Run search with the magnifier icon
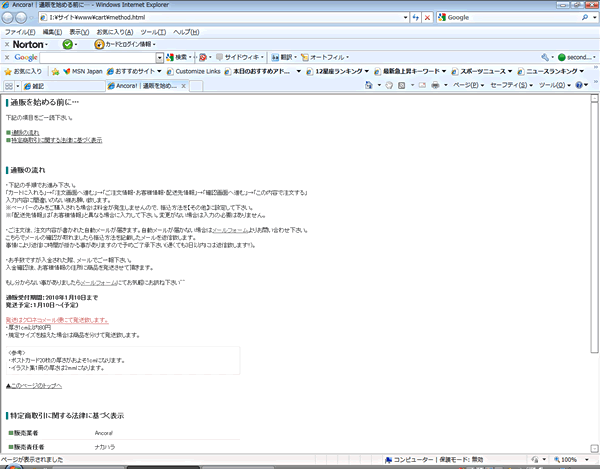The width and height of the screenshot is (600, 469). [x=585, y=17]
